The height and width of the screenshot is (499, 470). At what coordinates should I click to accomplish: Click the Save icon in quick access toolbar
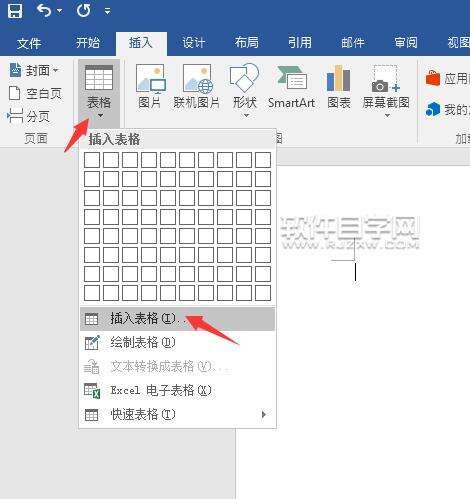[15, 11]
